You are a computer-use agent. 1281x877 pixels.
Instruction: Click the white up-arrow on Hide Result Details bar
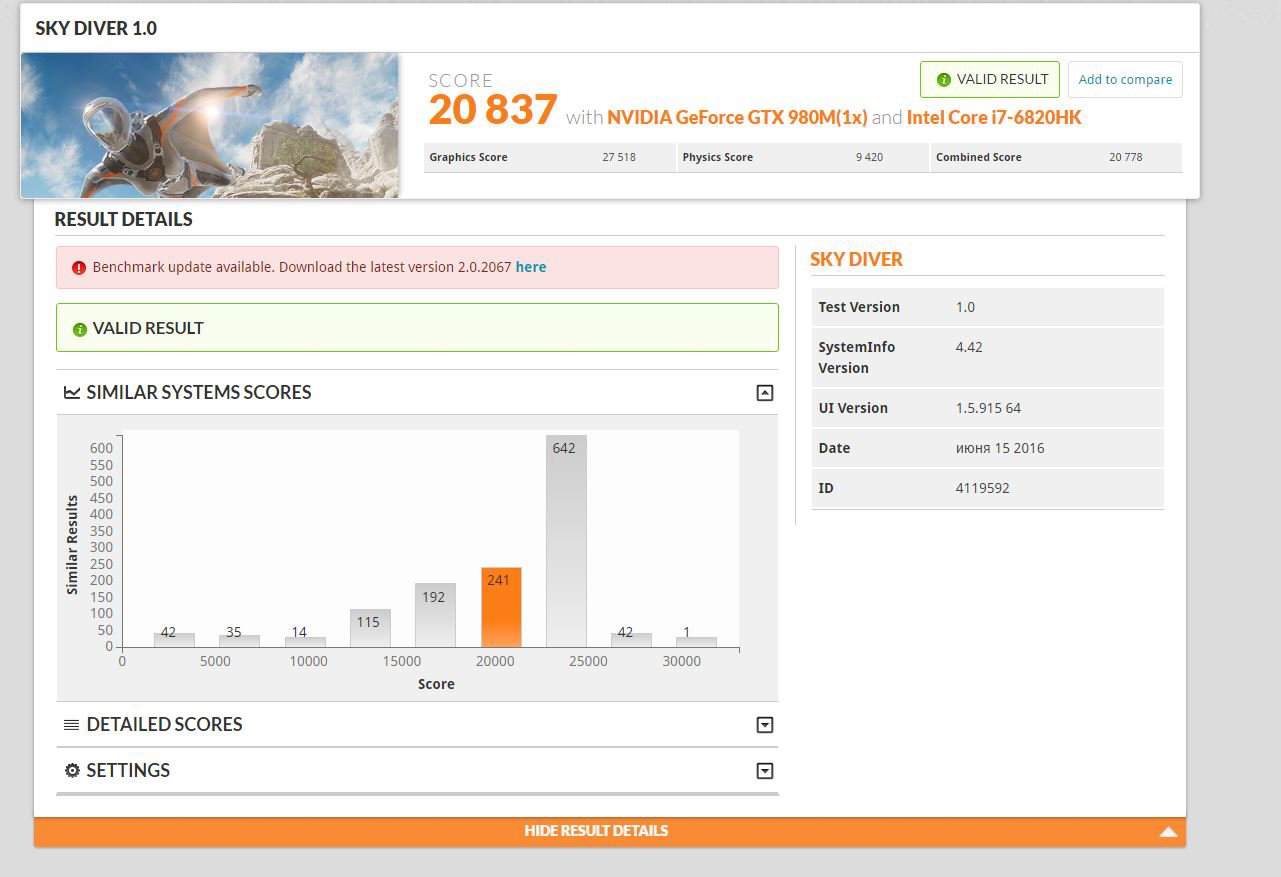(1168, 832)
